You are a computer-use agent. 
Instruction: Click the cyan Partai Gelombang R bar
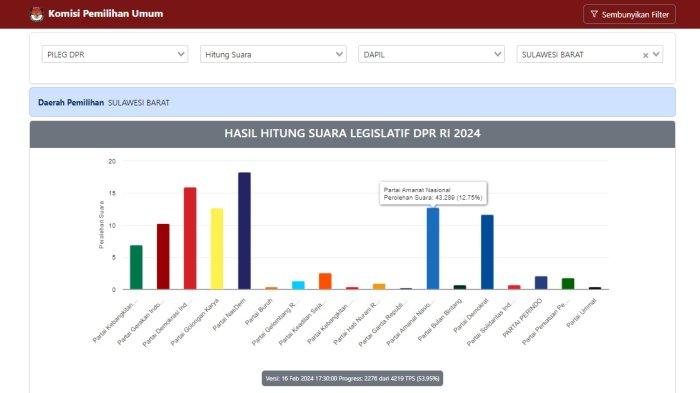(298, 285)
